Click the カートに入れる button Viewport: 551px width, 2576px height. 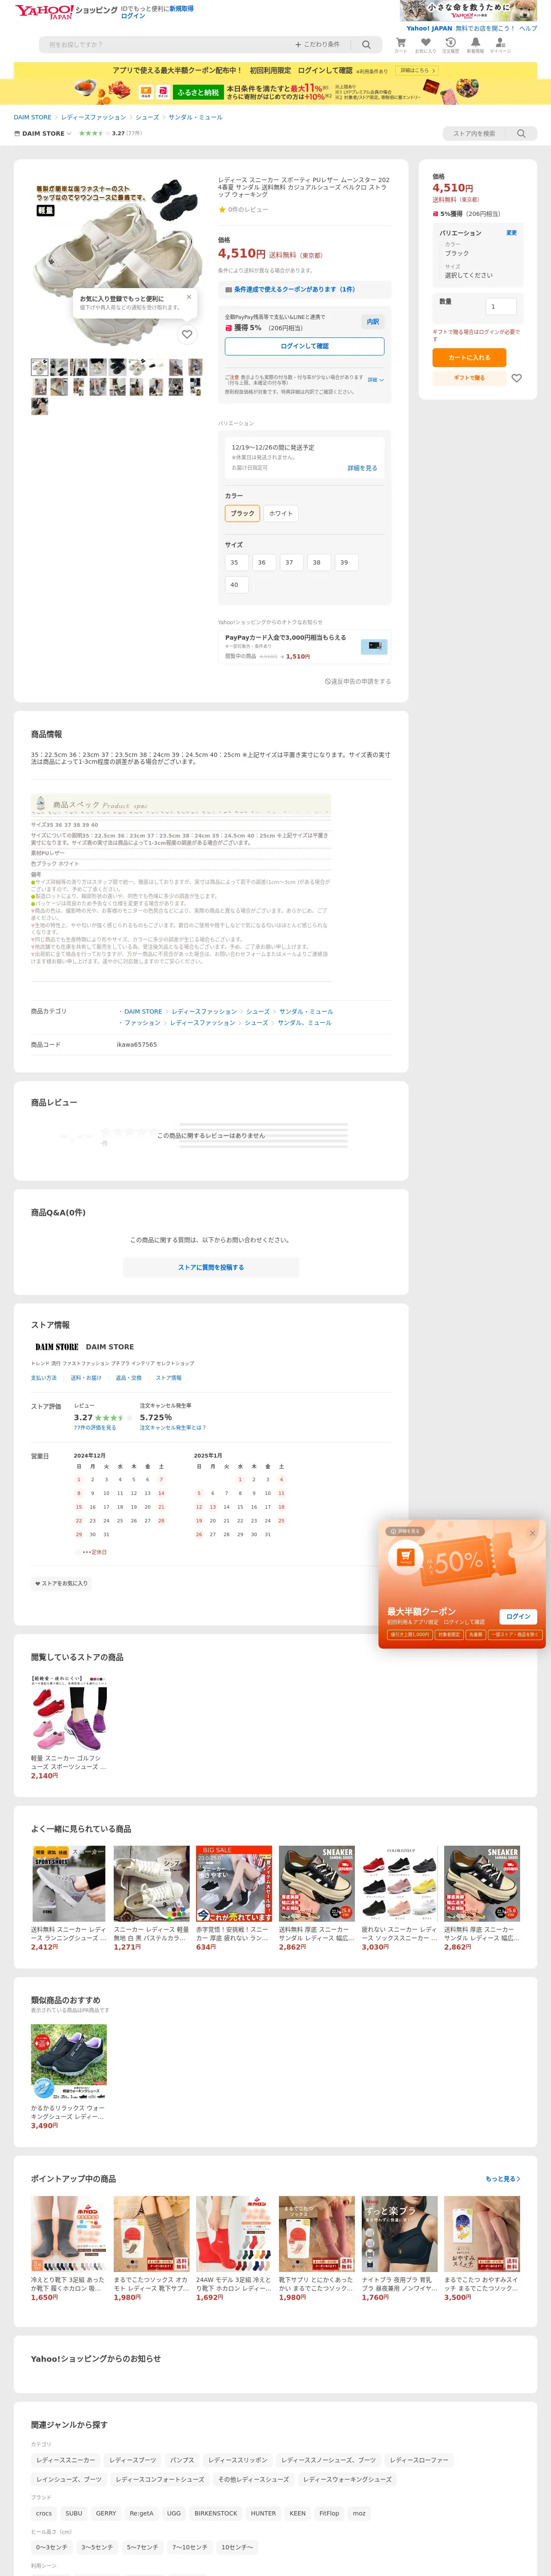469,357
